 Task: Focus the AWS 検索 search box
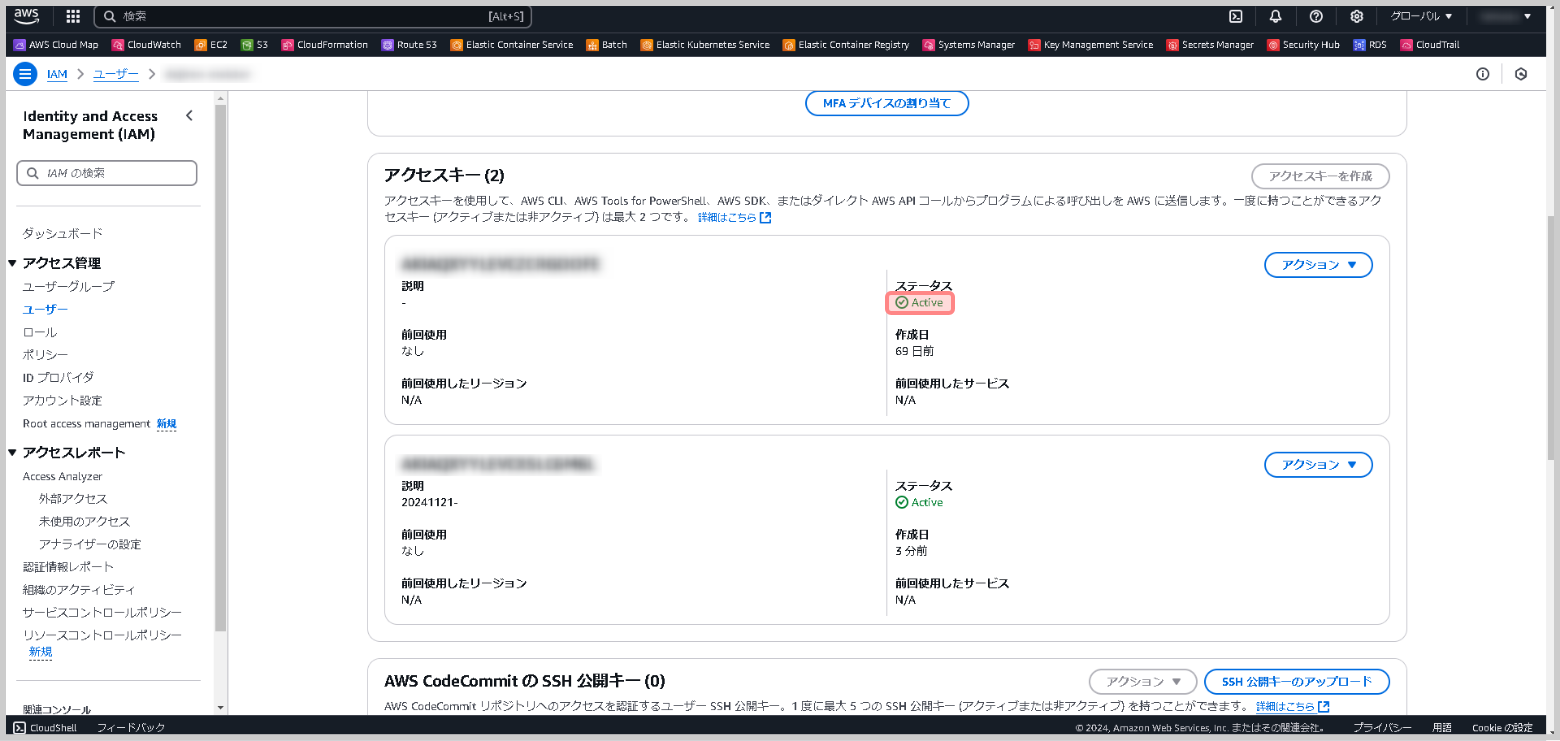tap(314, 16)
